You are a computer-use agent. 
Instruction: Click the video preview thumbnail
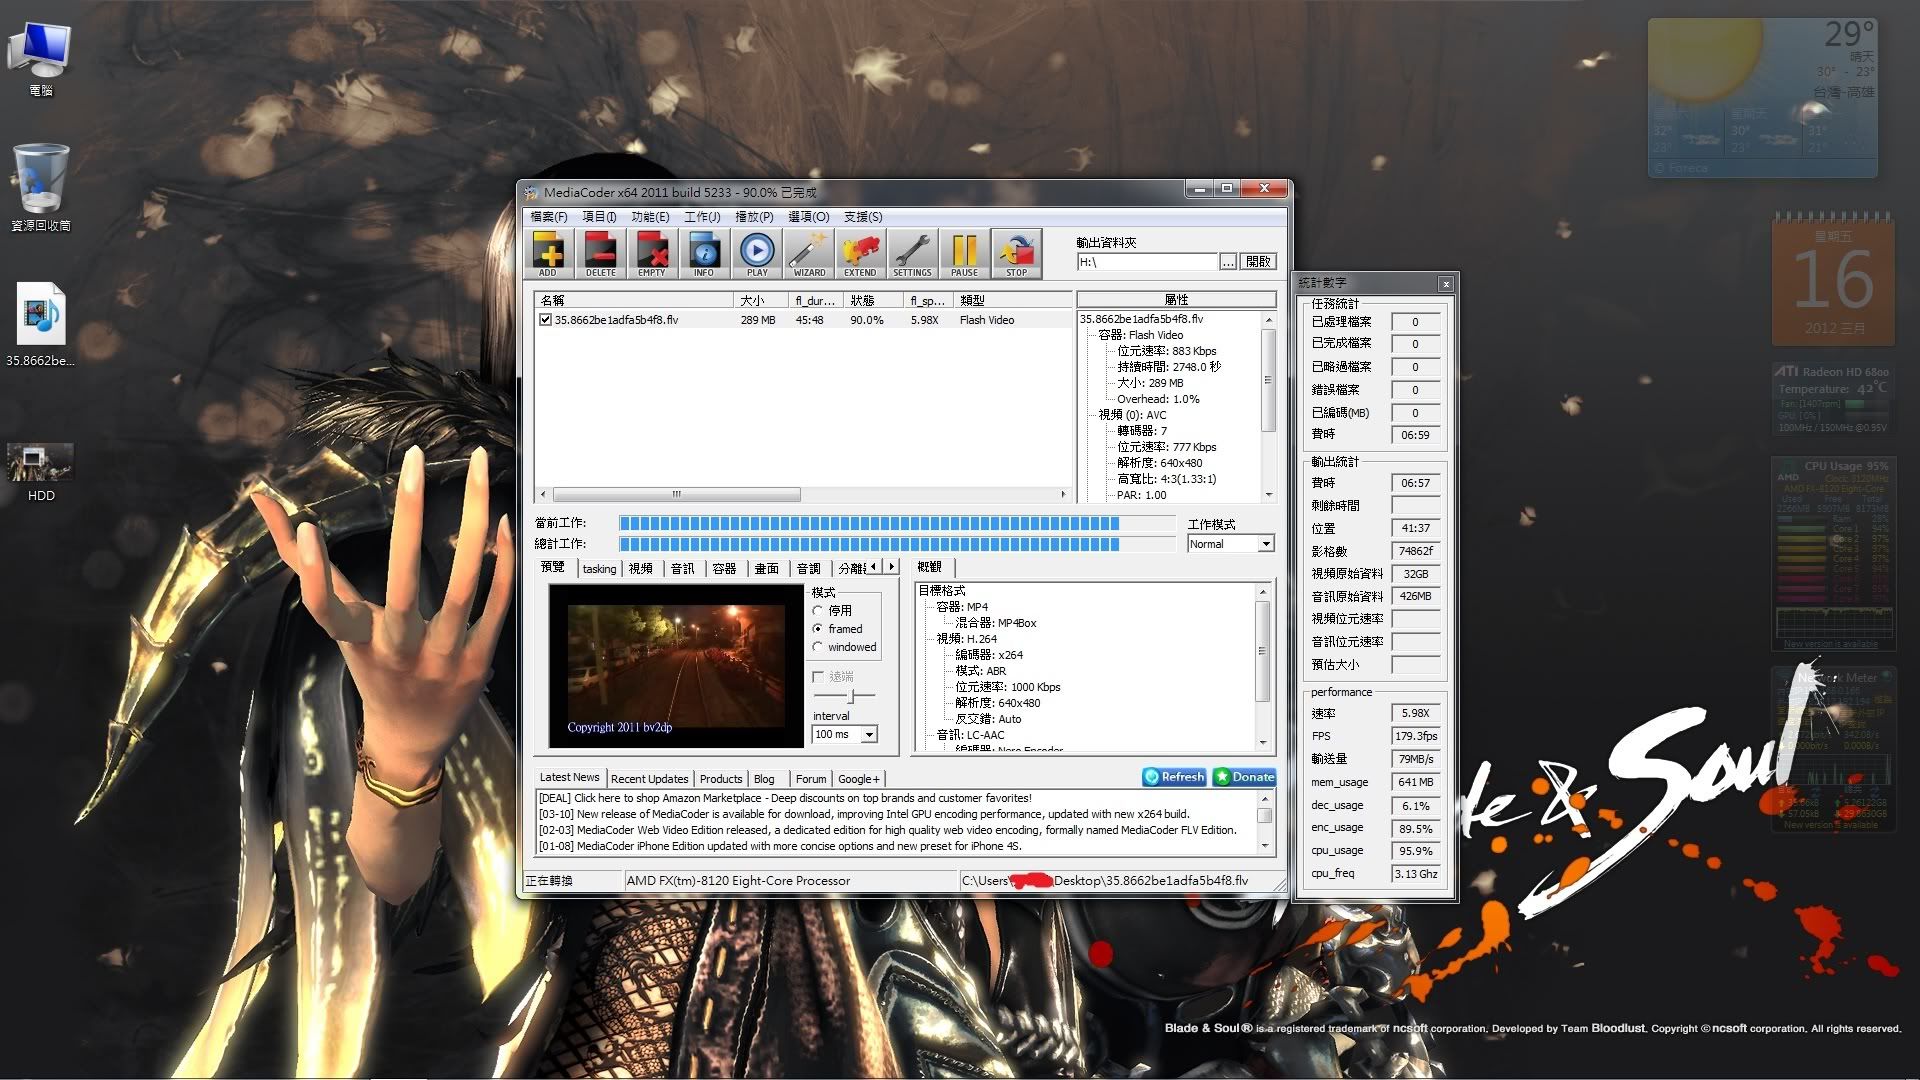tap(677, 666)
